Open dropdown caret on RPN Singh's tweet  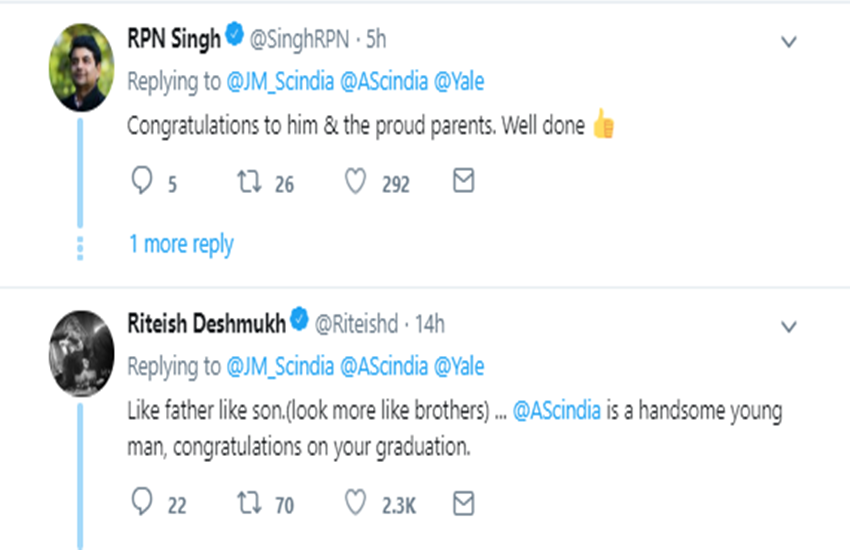(x=788, y=42)
